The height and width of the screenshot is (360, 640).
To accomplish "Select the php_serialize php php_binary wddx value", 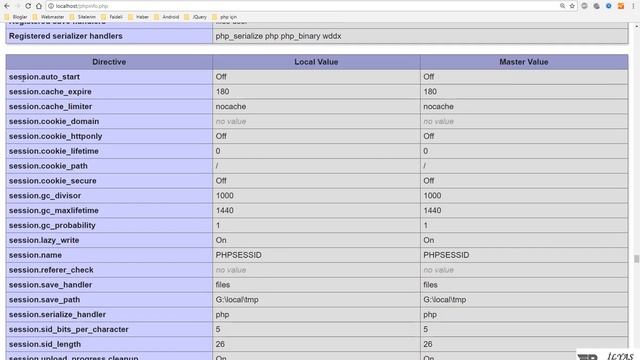I will tap(278, 36).
